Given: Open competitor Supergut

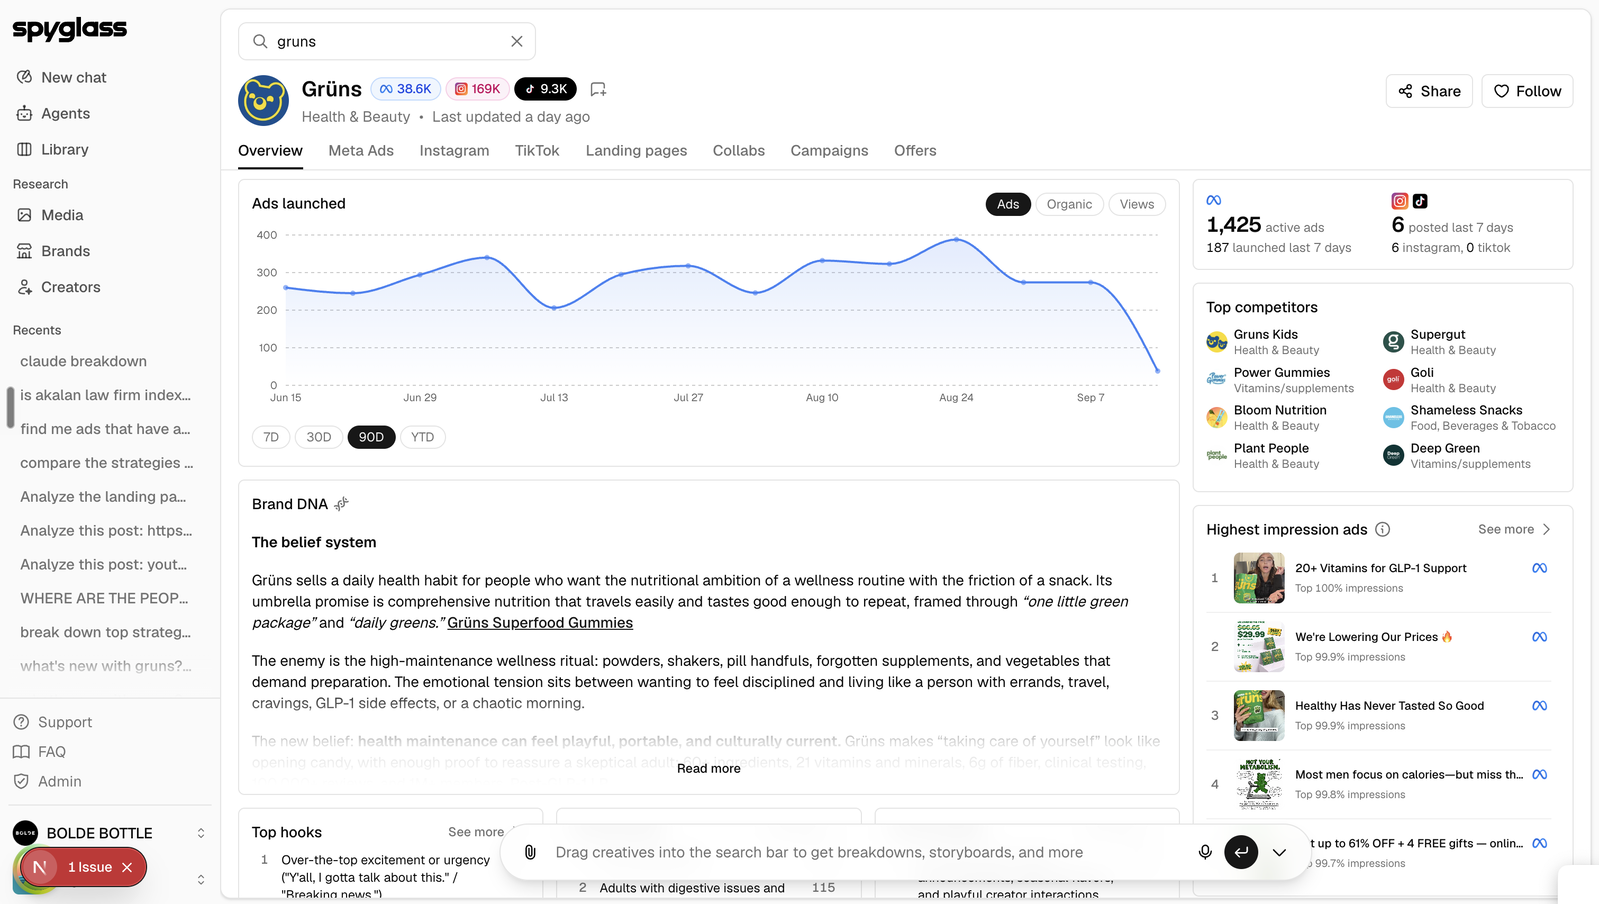Looking at the screenshot, I should pyautogui.click(x=1440, y=342).
